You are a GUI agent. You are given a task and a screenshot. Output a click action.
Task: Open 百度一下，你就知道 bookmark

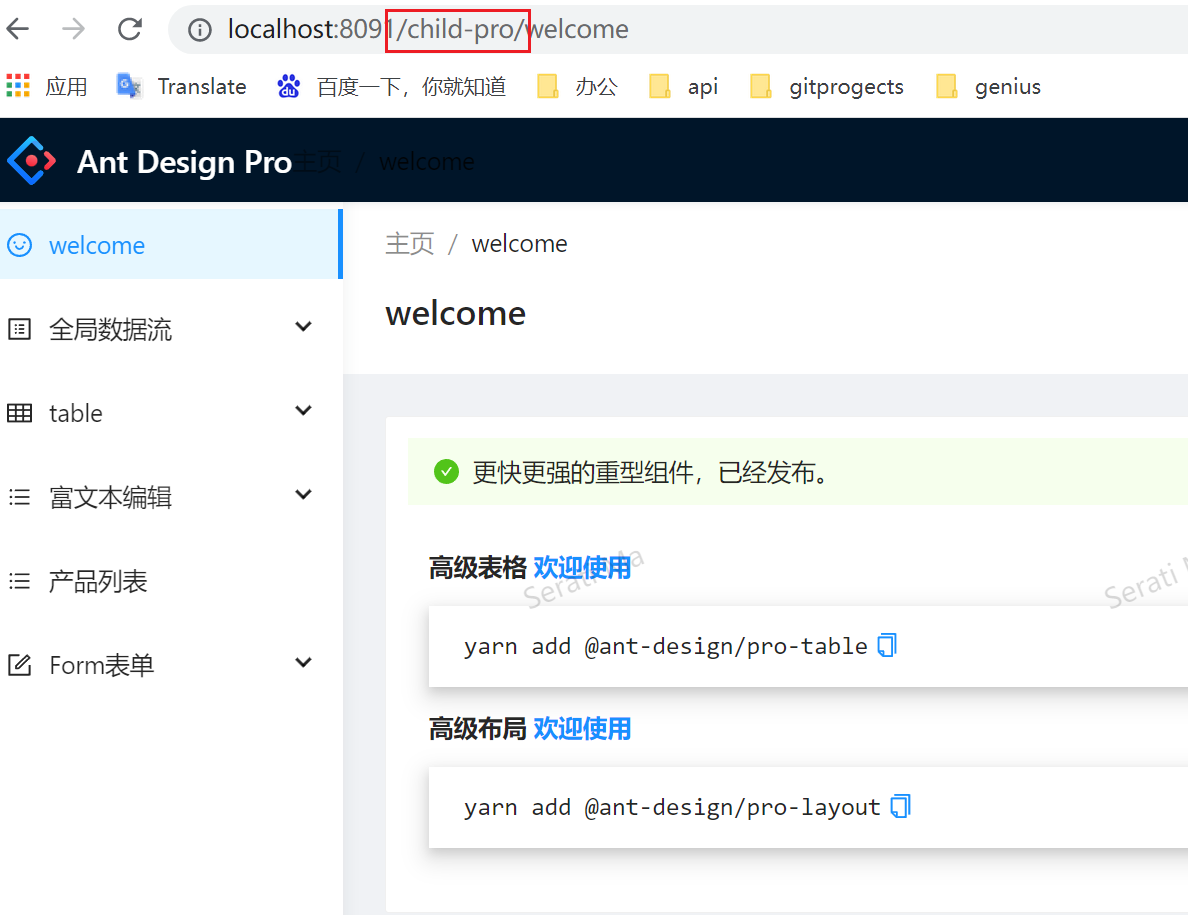click(x=411, y=86)
